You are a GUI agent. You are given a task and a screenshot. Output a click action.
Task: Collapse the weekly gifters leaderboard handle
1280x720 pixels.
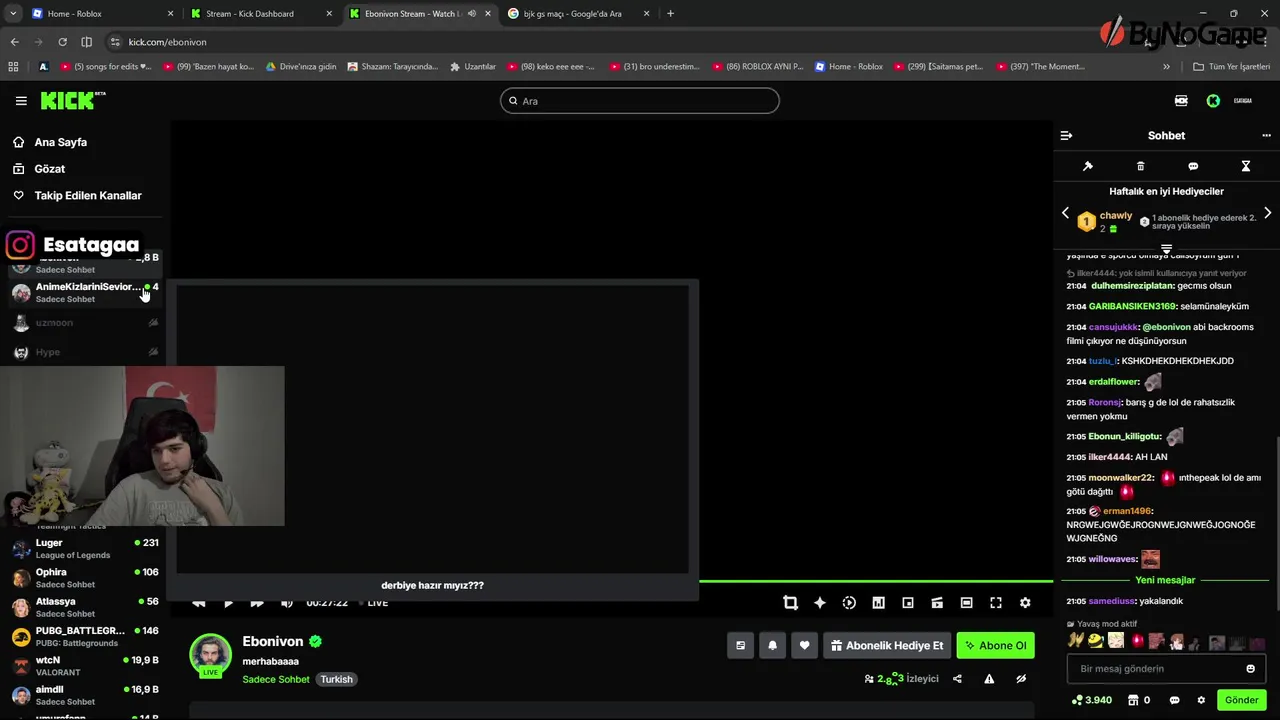(x=1166, y=248)
